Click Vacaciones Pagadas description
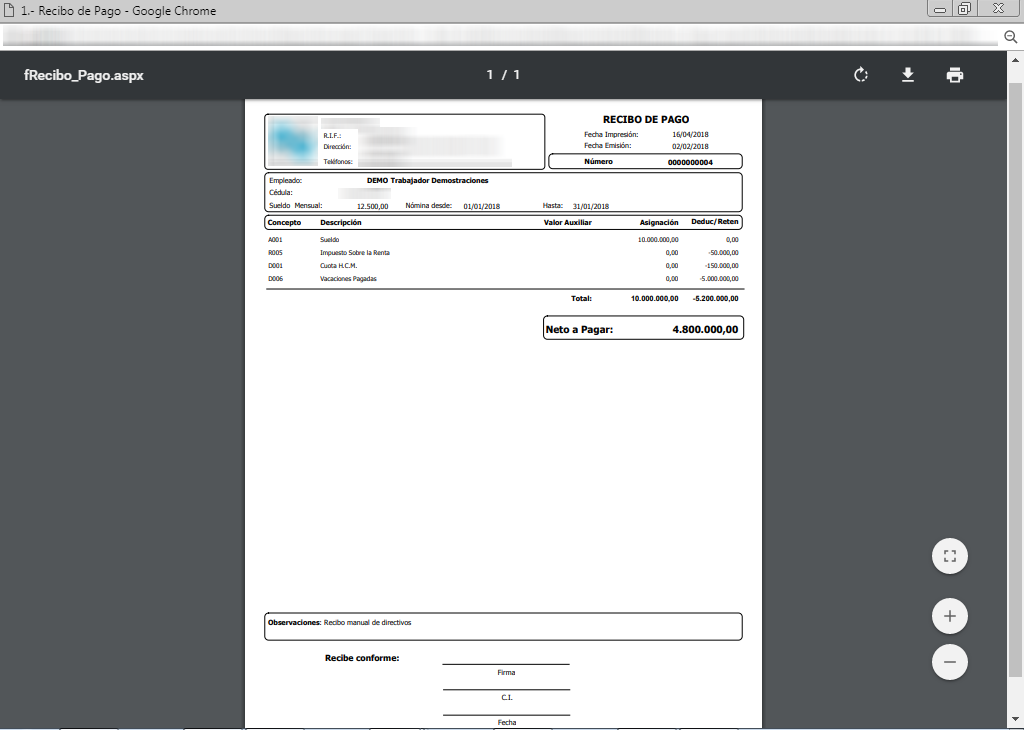The height and width of the screenshot is (730, 1024). point(348,279)
